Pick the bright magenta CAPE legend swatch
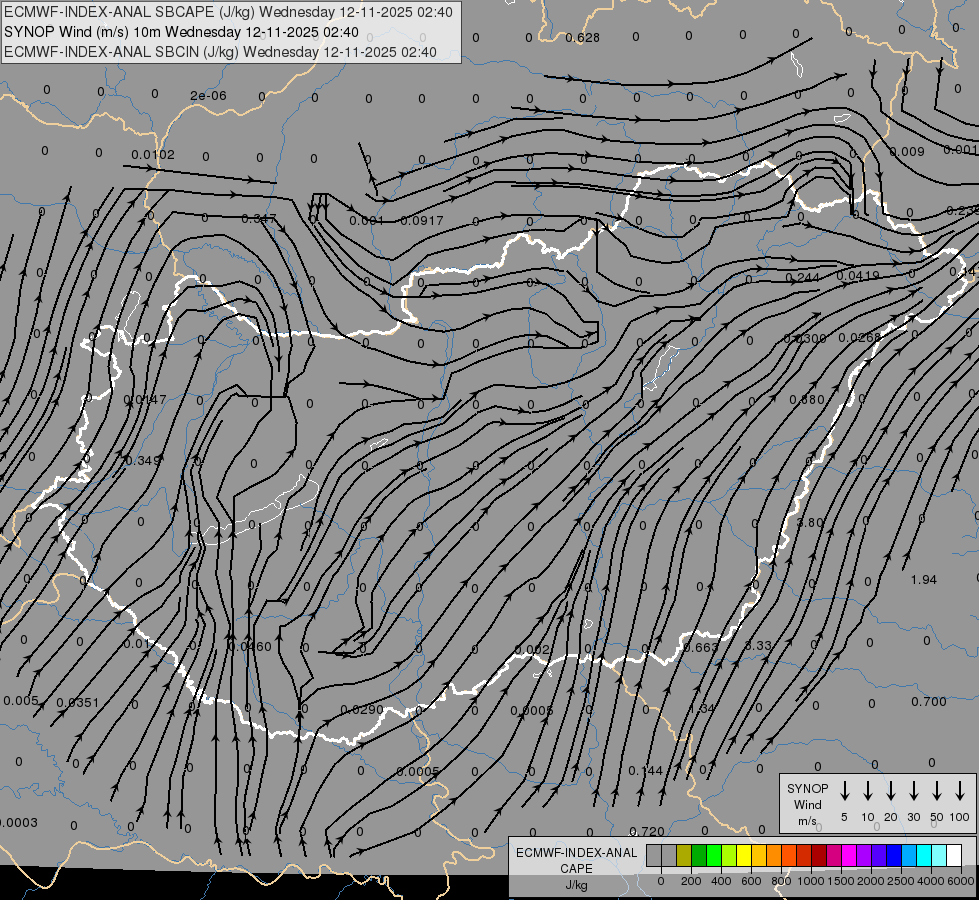979x900 pixels. [x=849, y=855]
